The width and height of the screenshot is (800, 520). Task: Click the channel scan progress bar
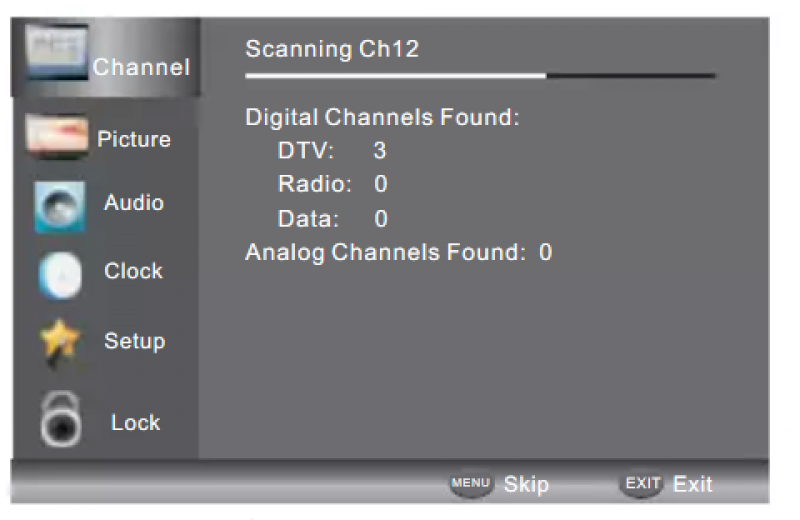(x=480, y=76)
